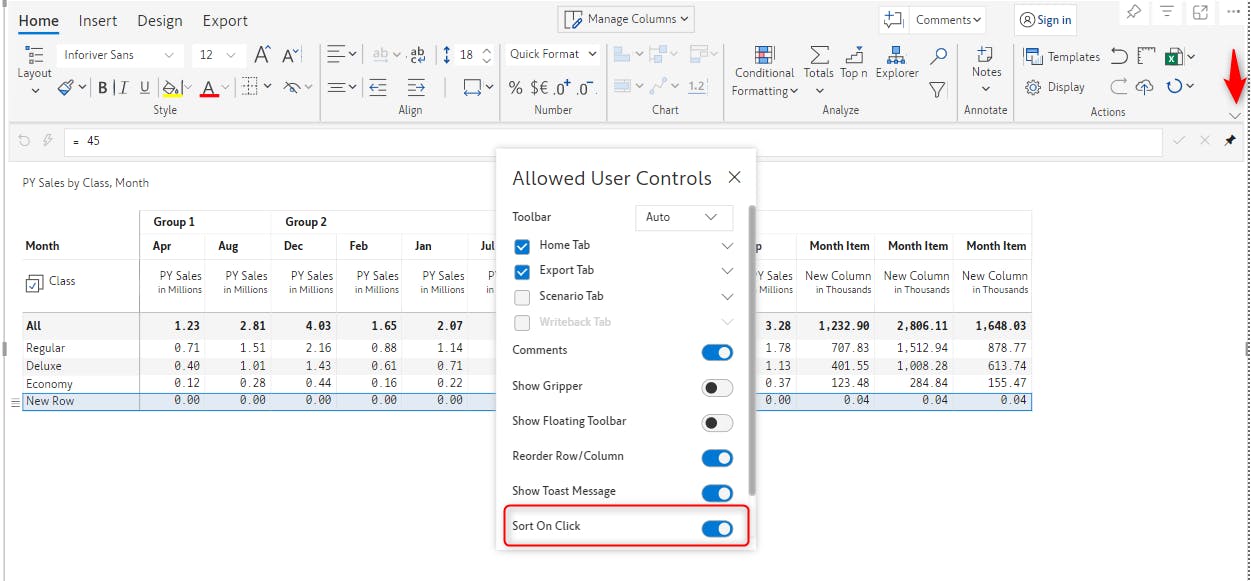Turn off the Sort On Click toggle
Image resolution: width=1251 pixels, height=581 pixels.
[717, 528]
